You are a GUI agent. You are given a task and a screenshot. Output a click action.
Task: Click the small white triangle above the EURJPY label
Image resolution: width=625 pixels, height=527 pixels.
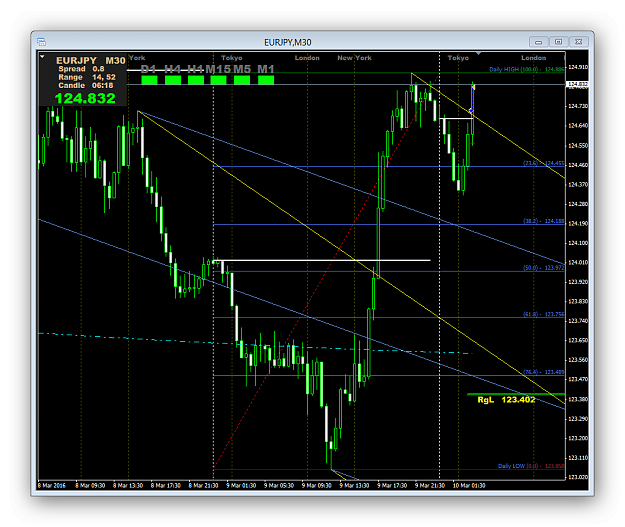click(x=42, y=56)
